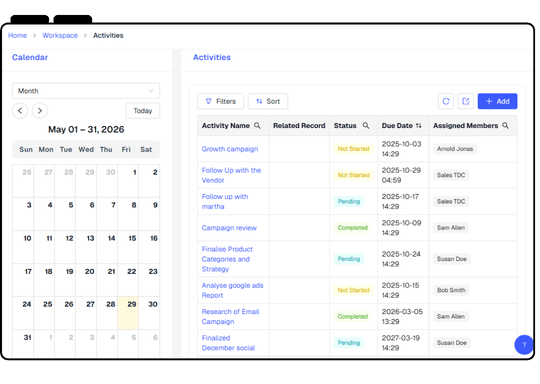Open Growth campaign activity
Image resolution: width=540 pixels, height=384 pixels.
point(230,149)
